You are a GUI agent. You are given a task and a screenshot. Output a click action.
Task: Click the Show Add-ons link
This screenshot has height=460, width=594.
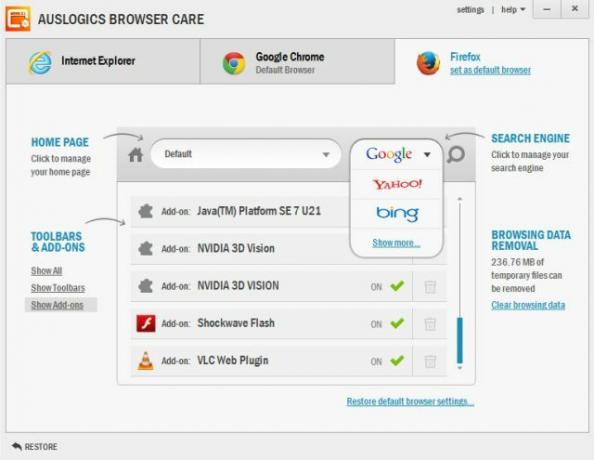[x=57, y=305]
